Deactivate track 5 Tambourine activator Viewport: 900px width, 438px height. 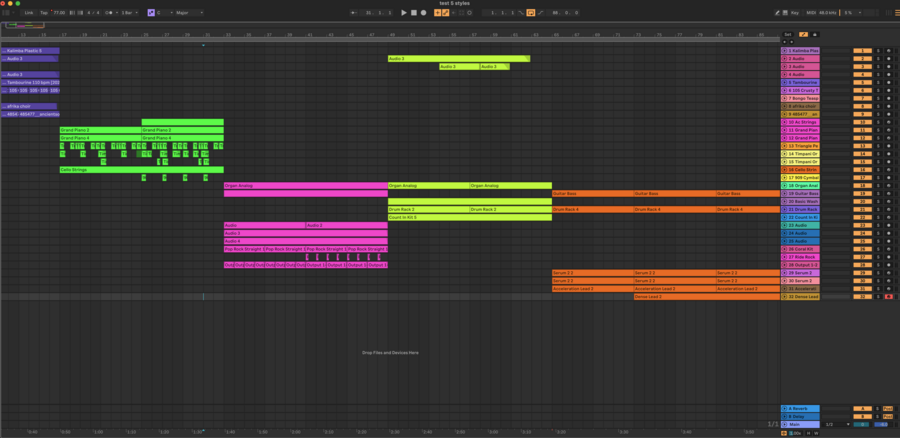(x=861, y=82)
